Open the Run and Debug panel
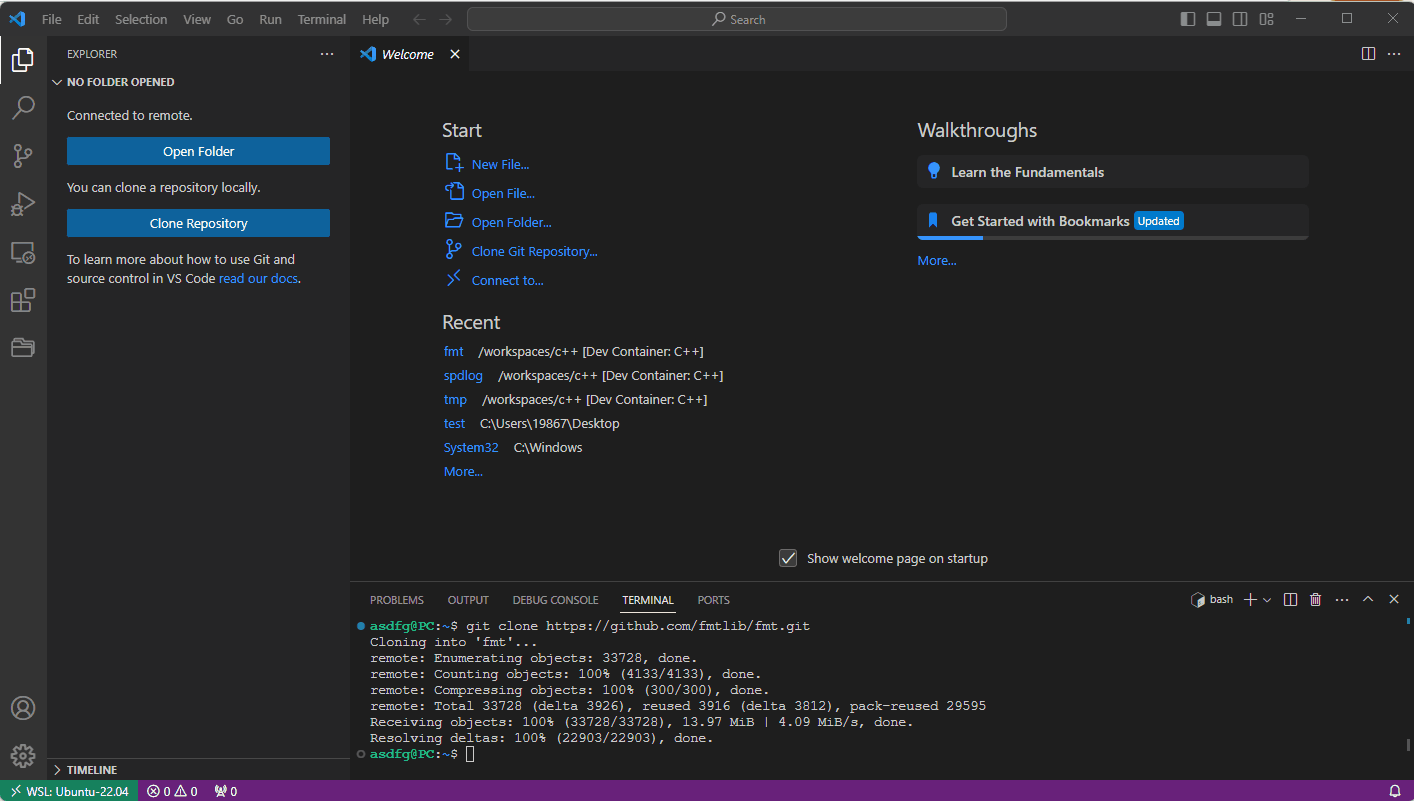The height and width of the screenshot is (801, 1414). click(23, 203)
